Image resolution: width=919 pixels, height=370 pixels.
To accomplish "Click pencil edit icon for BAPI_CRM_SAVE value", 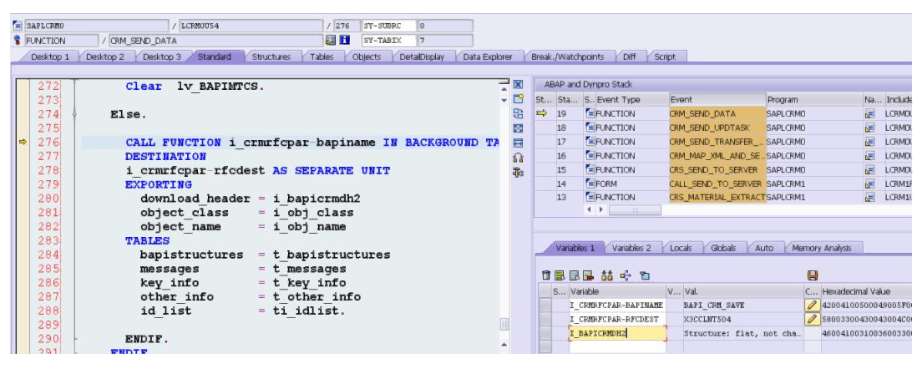I will 812,305.
